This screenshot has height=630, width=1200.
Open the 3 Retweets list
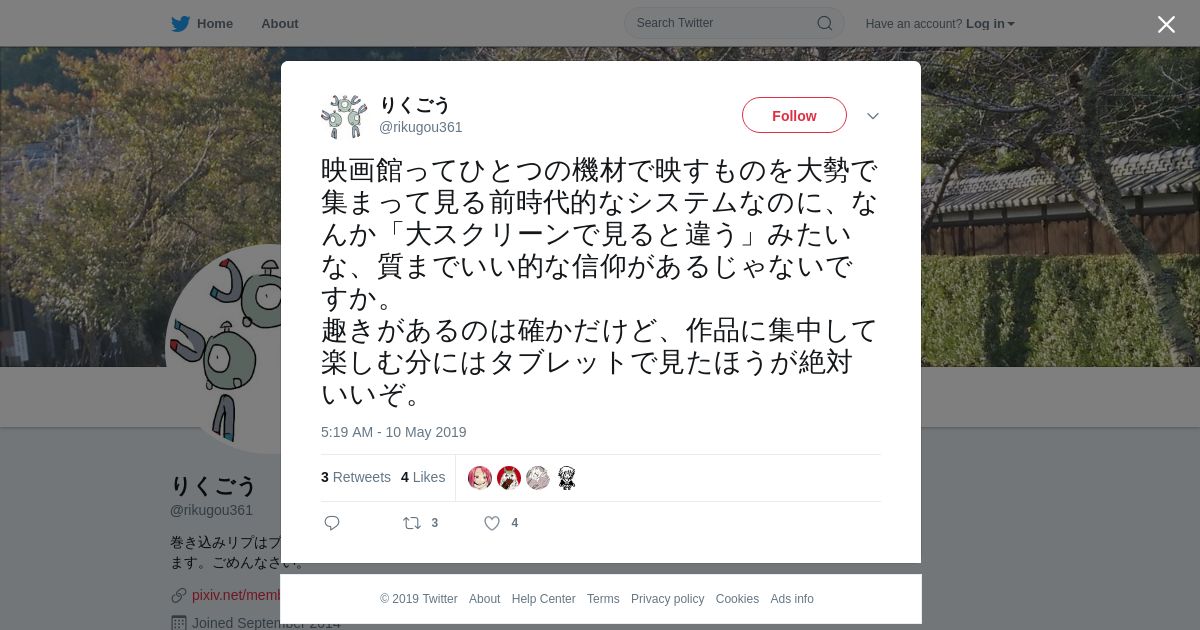coord(356,477)
